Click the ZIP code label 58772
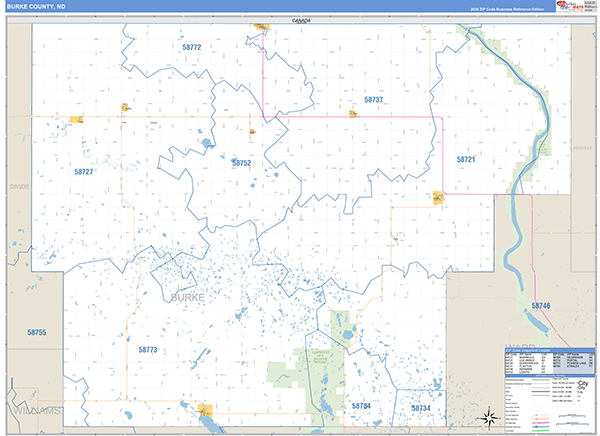This screenshot has height=436, width=600. click(192, 47)
